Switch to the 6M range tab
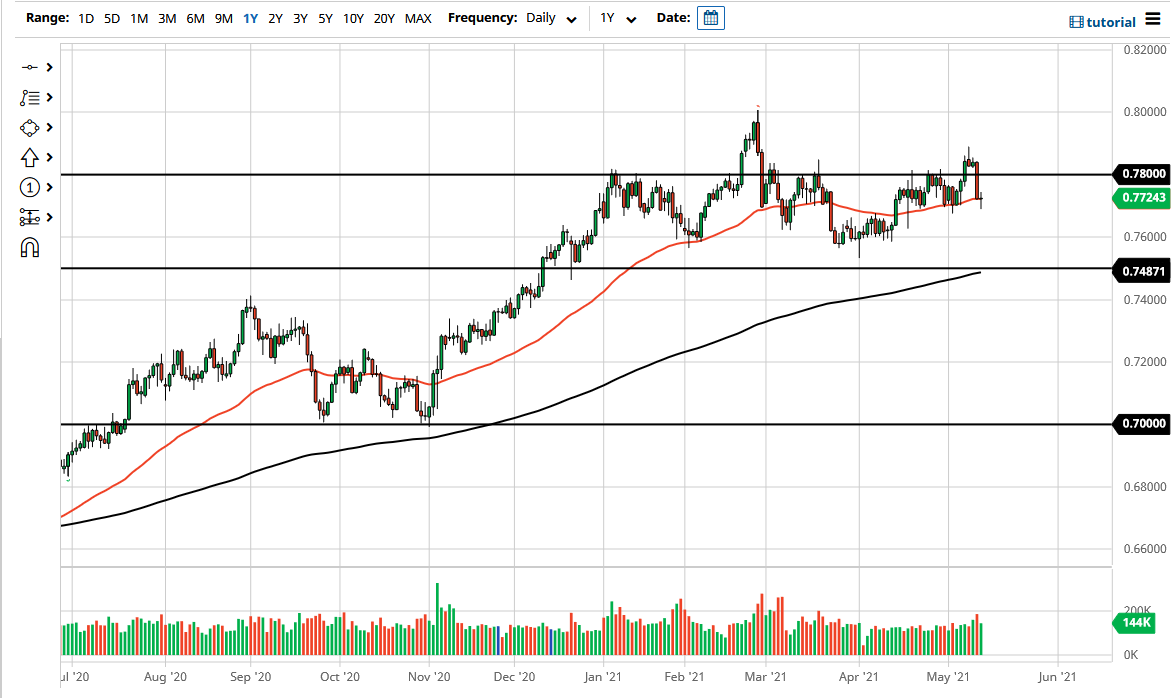The width and height of the screenshot is (1176, 698). [x=193, y=17]
